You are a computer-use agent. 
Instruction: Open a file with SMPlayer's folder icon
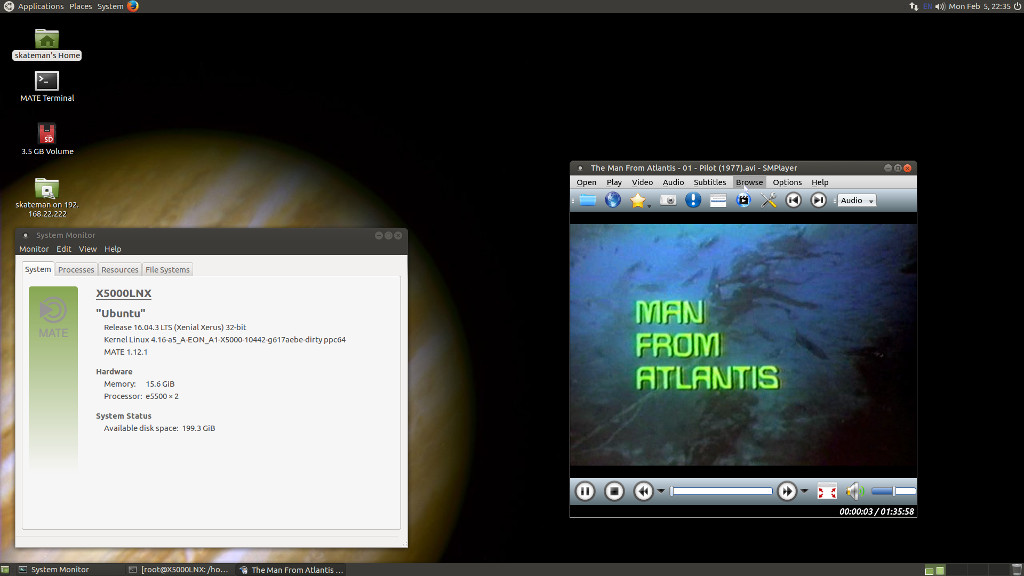pyautogui.click(x=588, y=200)
